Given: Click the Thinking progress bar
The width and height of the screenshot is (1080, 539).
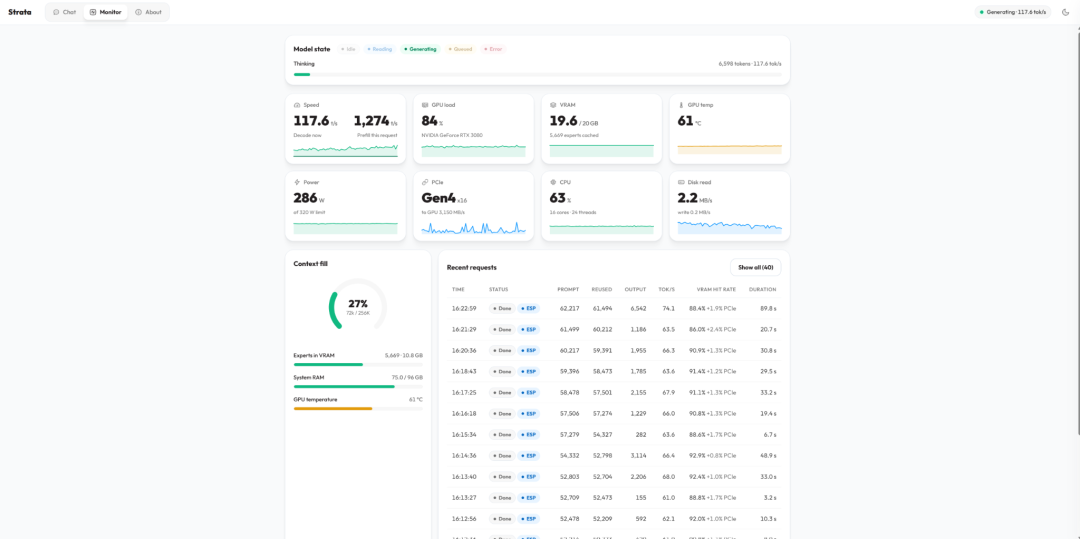Looking at the screenshot, I should pyautogui.click(x=537, y=74).
